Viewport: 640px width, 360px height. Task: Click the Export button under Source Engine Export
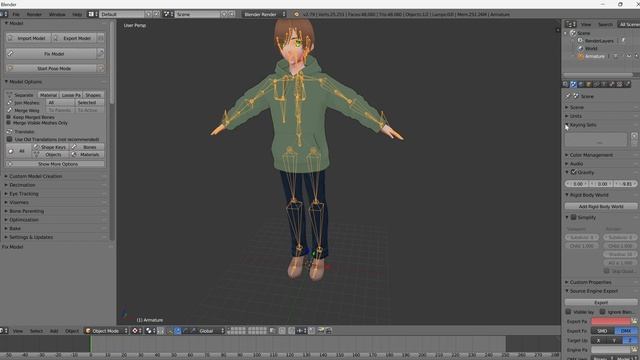pyautogui.click(x=601, y=302)
